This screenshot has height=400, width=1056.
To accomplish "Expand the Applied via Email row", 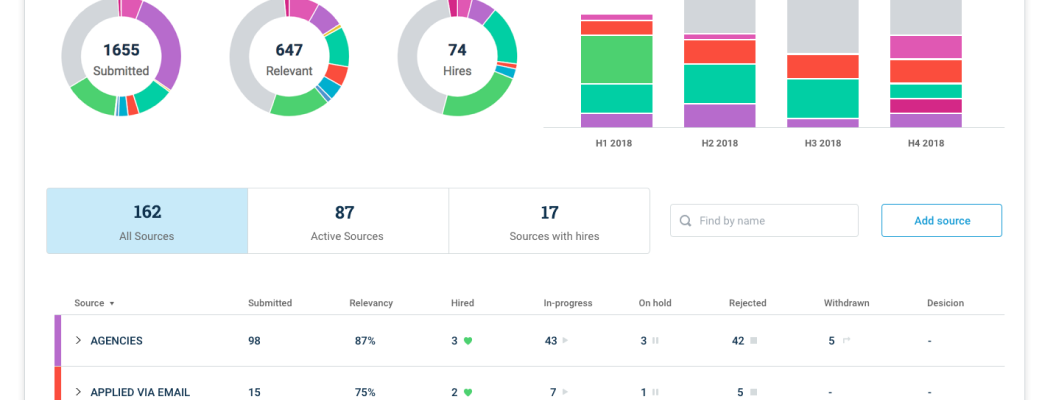I will pyautogui.click(x=78, y=393).
